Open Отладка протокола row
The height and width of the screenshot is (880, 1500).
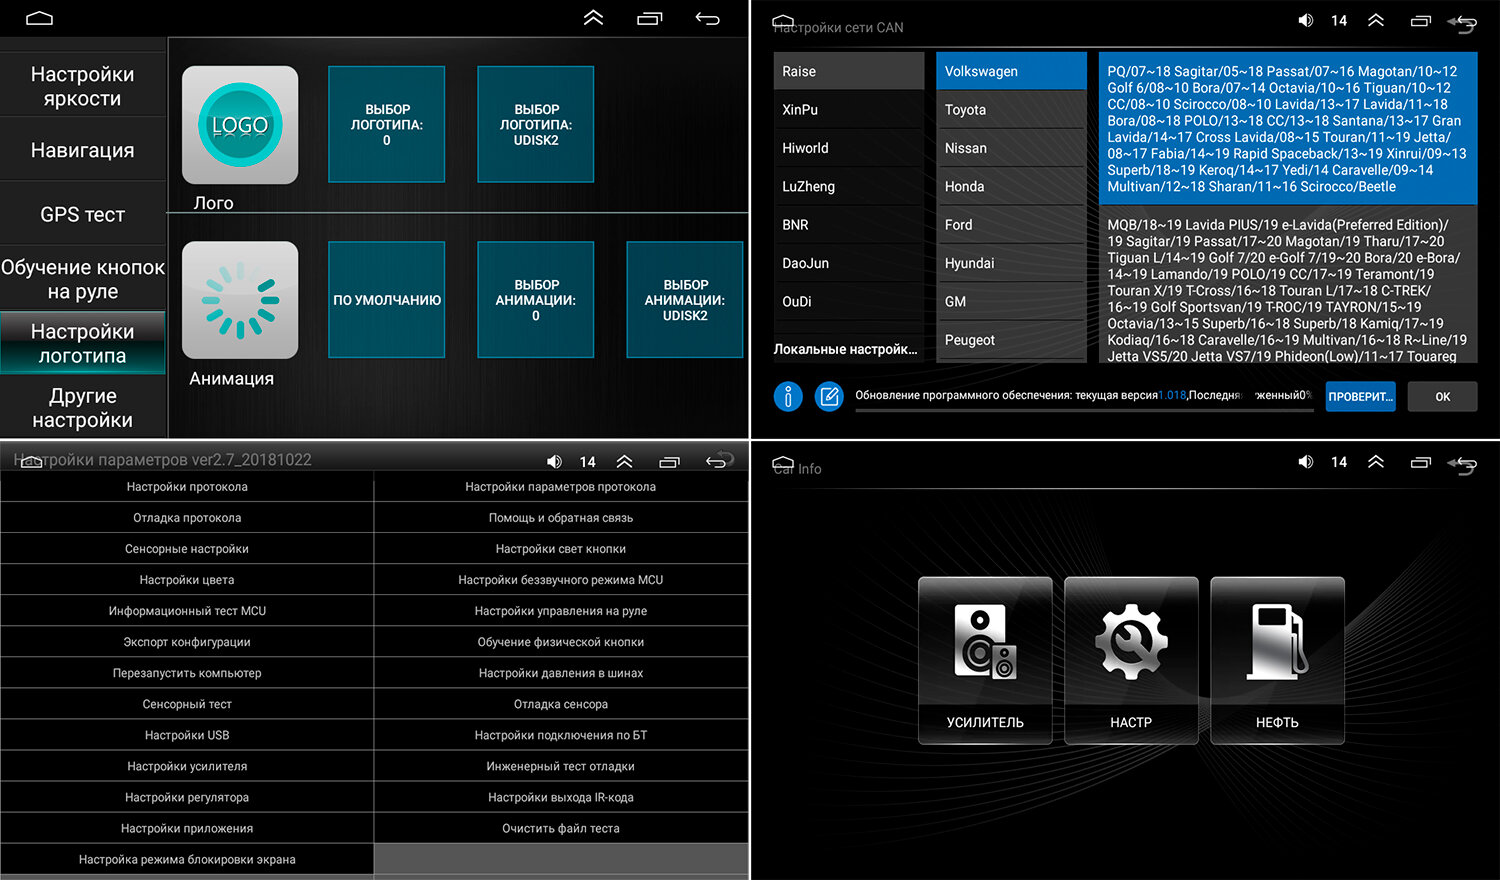click(x=187, y=518)
